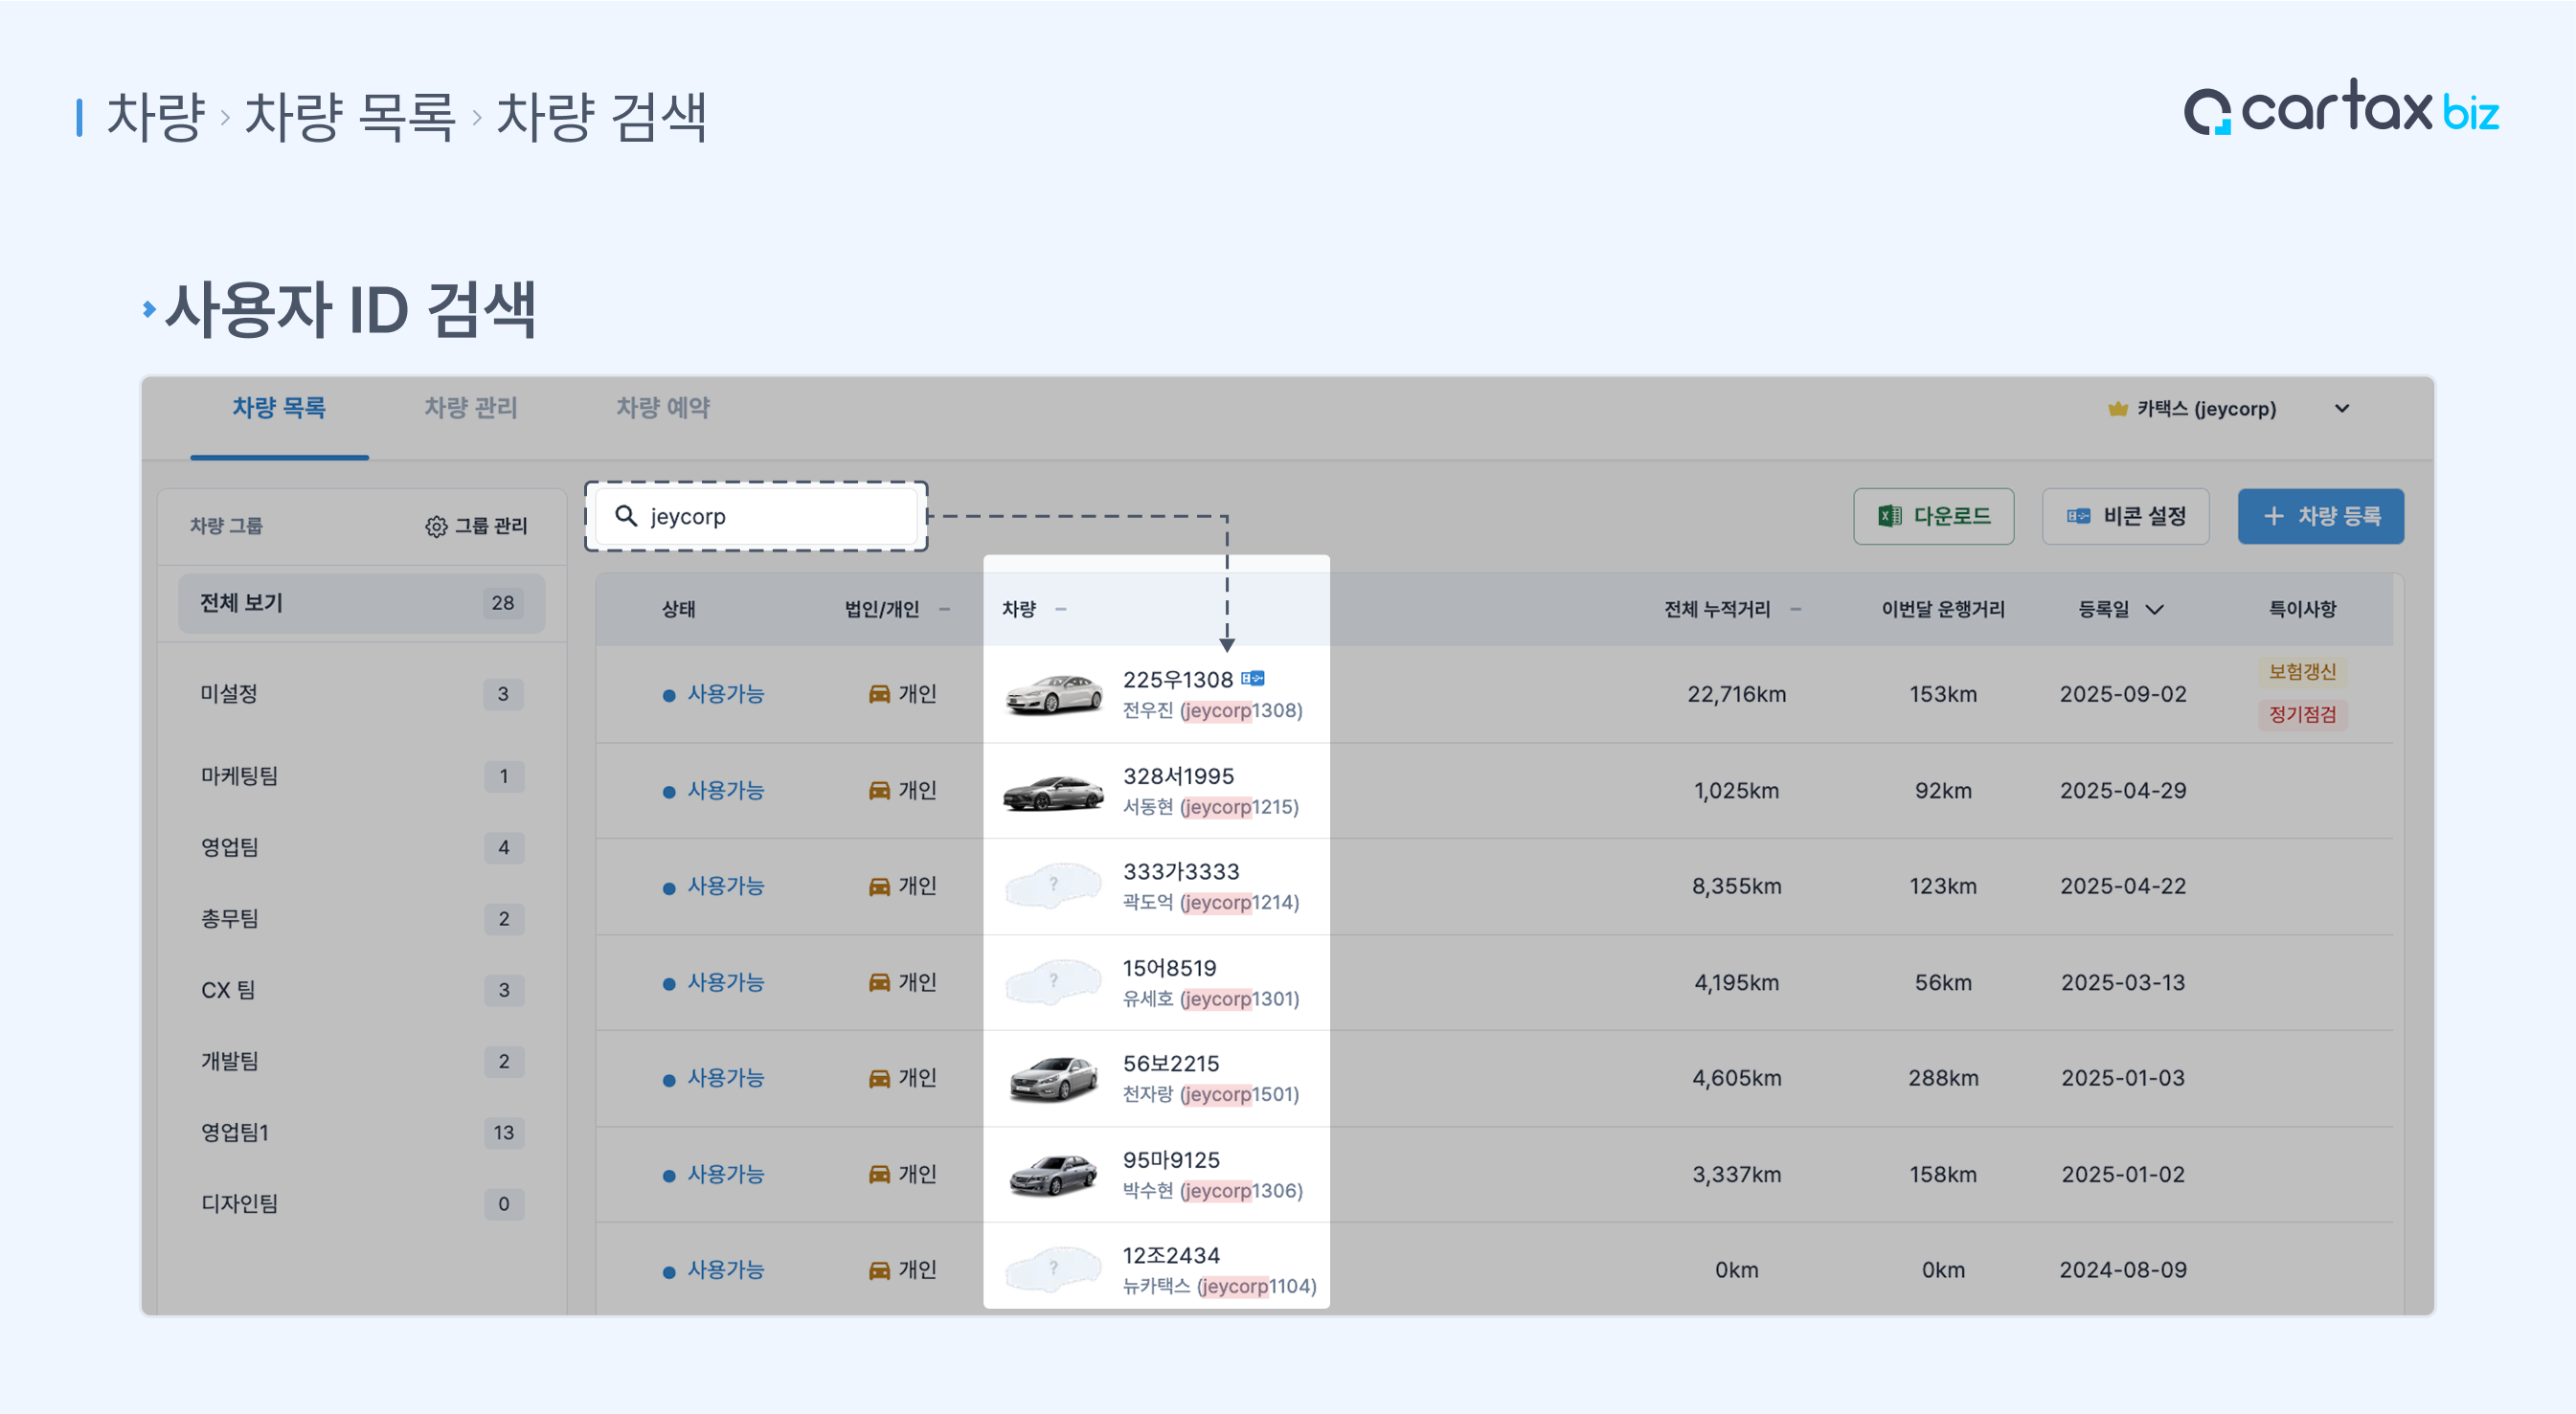This screenshot has height=1414, width=2576.
Task: Click beacon icon next to 225우1308
Action: click(x=1253, y=679)
